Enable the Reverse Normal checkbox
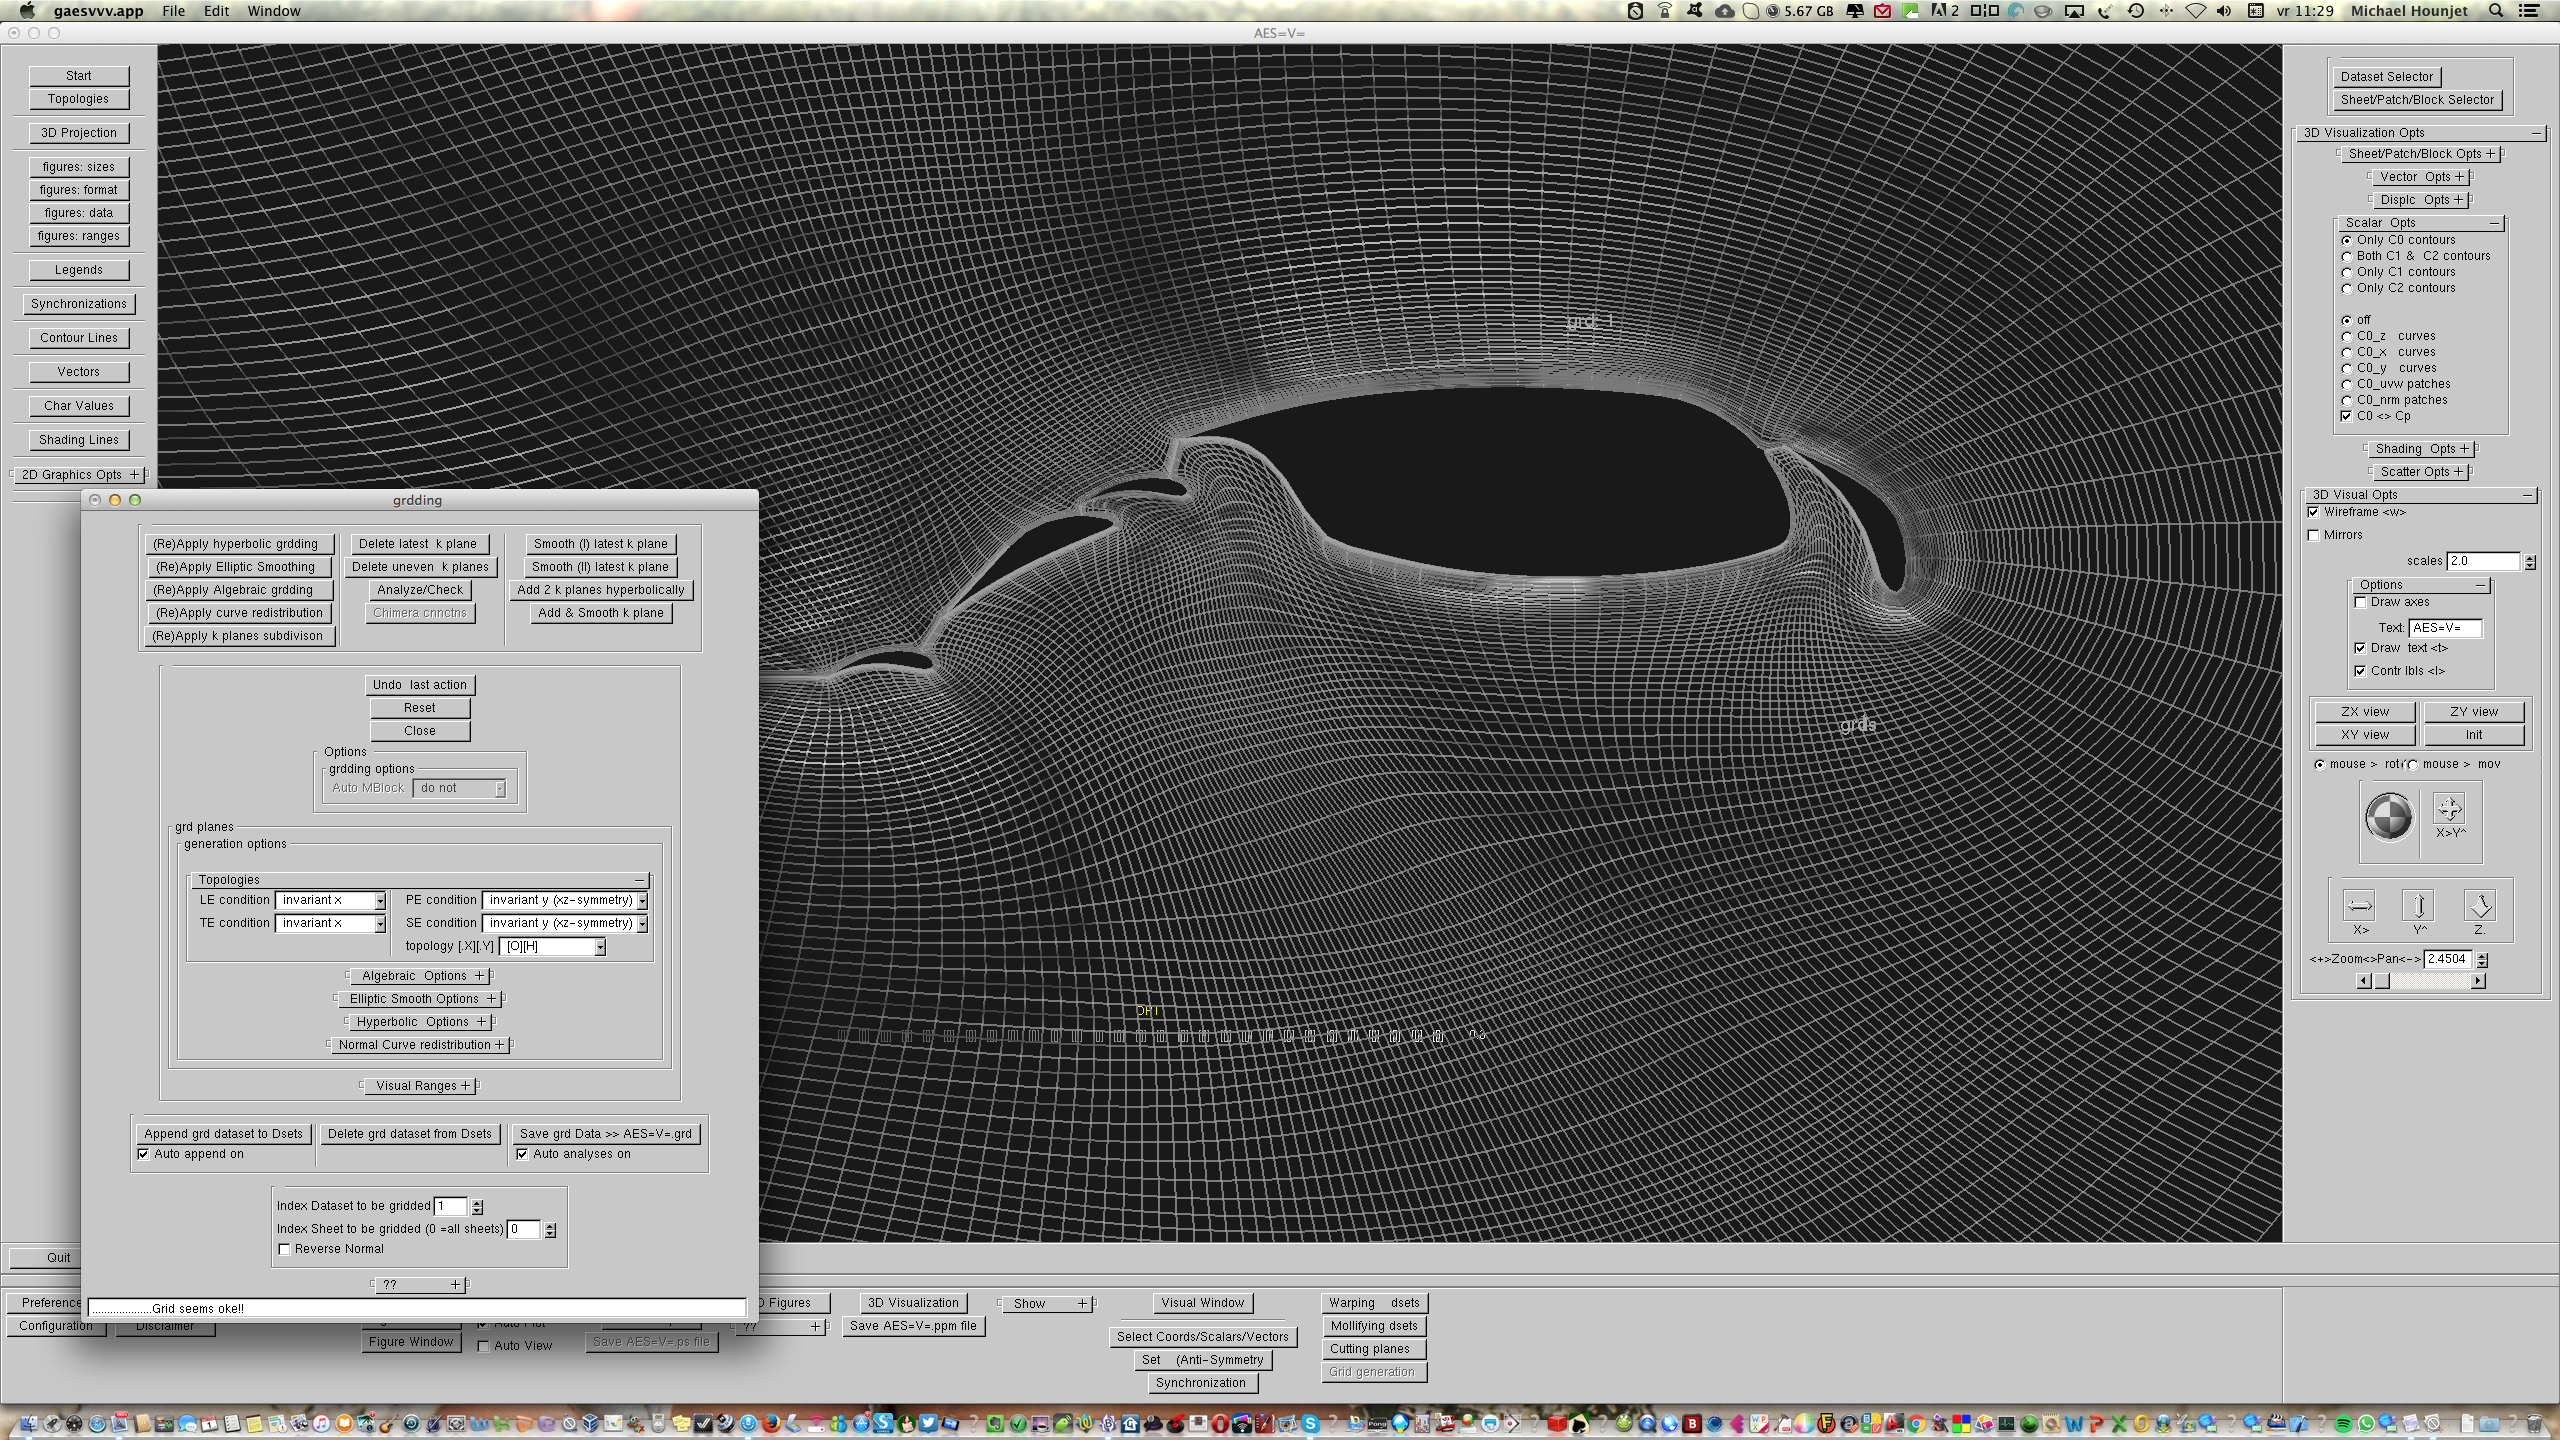This screenshot has width=2560, height=1440. click(x=285, y=1249)
